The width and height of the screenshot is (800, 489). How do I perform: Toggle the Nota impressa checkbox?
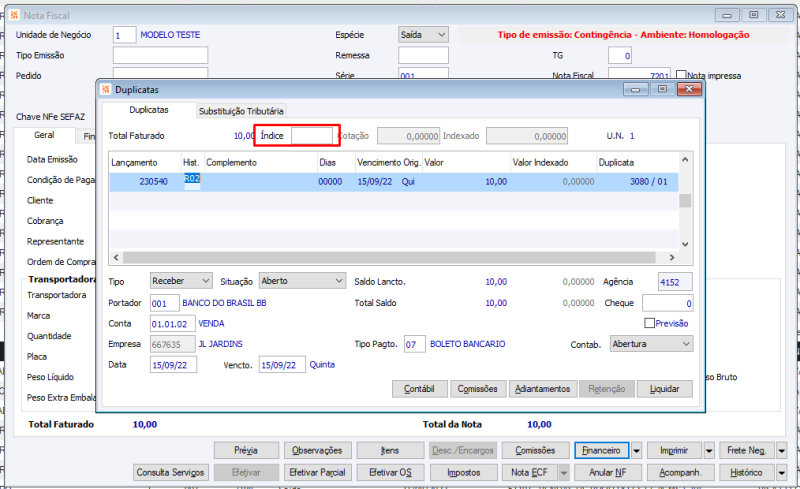pyautogui.click(x=681, y=76)
